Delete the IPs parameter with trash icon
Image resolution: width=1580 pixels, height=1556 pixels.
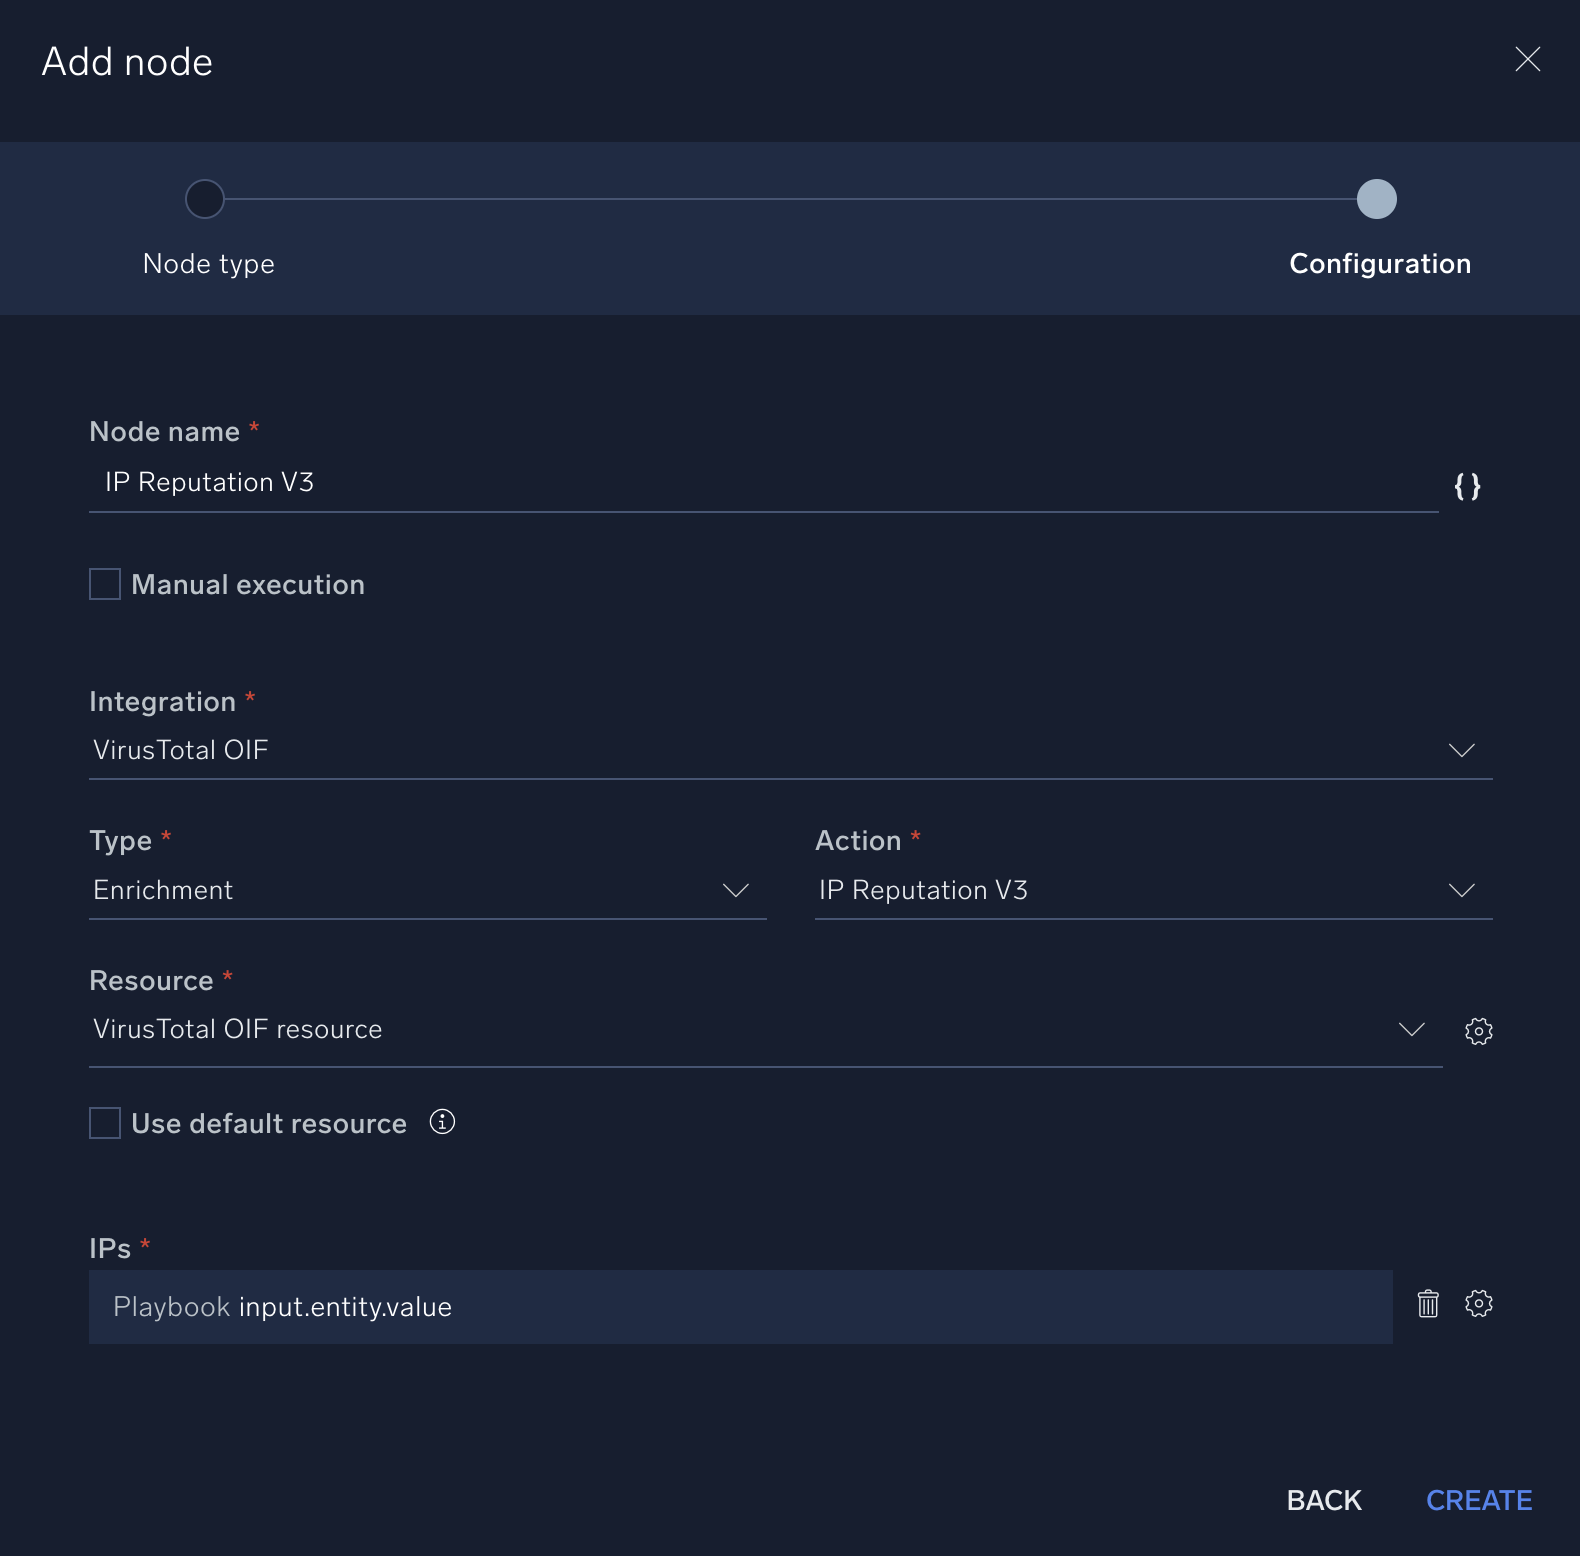pyautogui.click(x=1428, y=1304)
